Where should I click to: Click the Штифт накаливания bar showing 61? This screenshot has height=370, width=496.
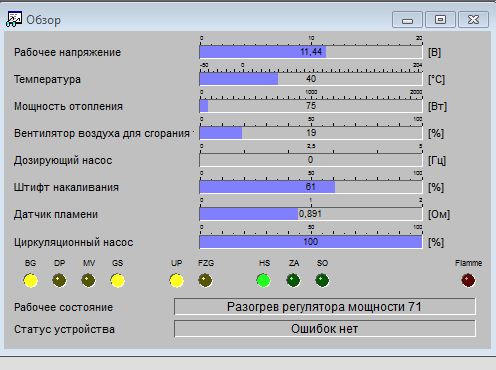click(311, 187)
